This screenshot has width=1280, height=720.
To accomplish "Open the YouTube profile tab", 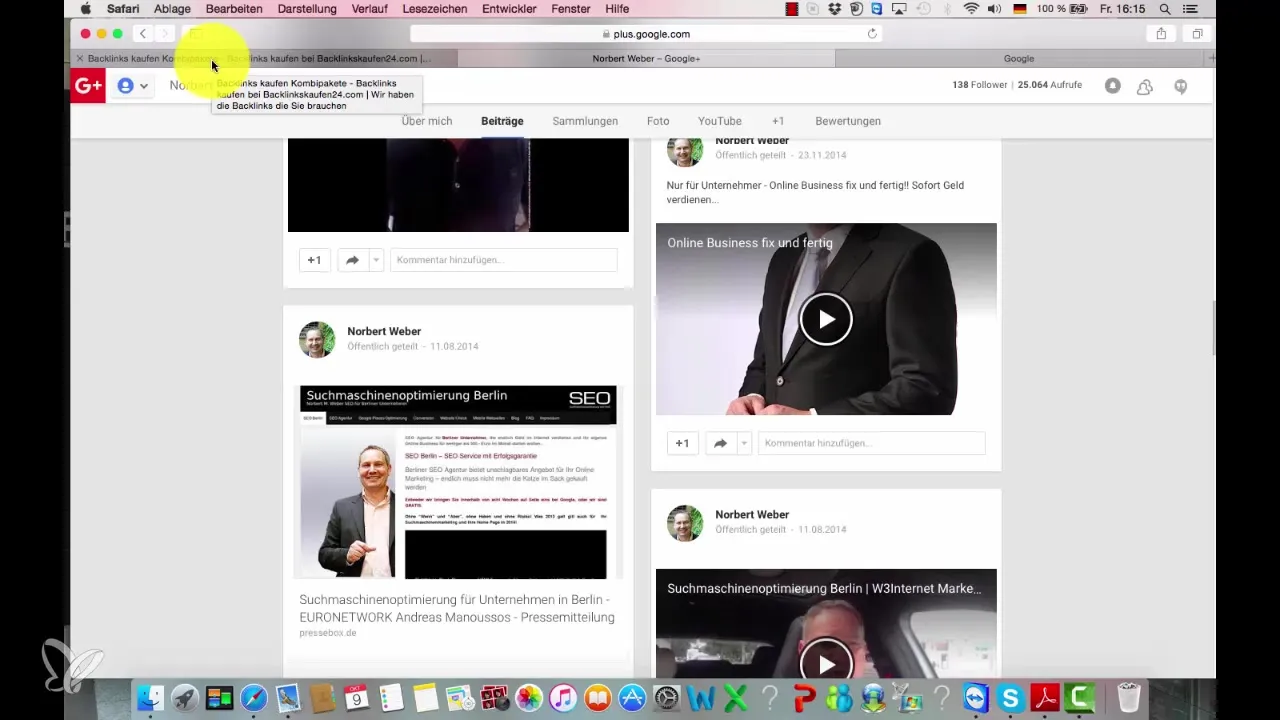I will tap(720, 121).
